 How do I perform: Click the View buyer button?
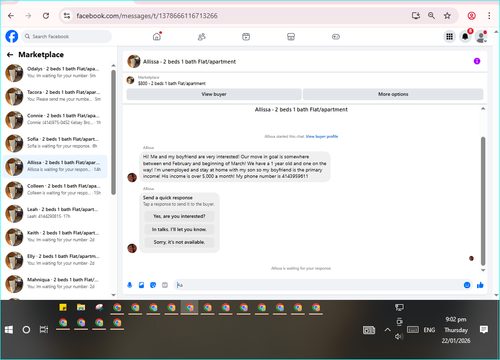tap(214, 94)
